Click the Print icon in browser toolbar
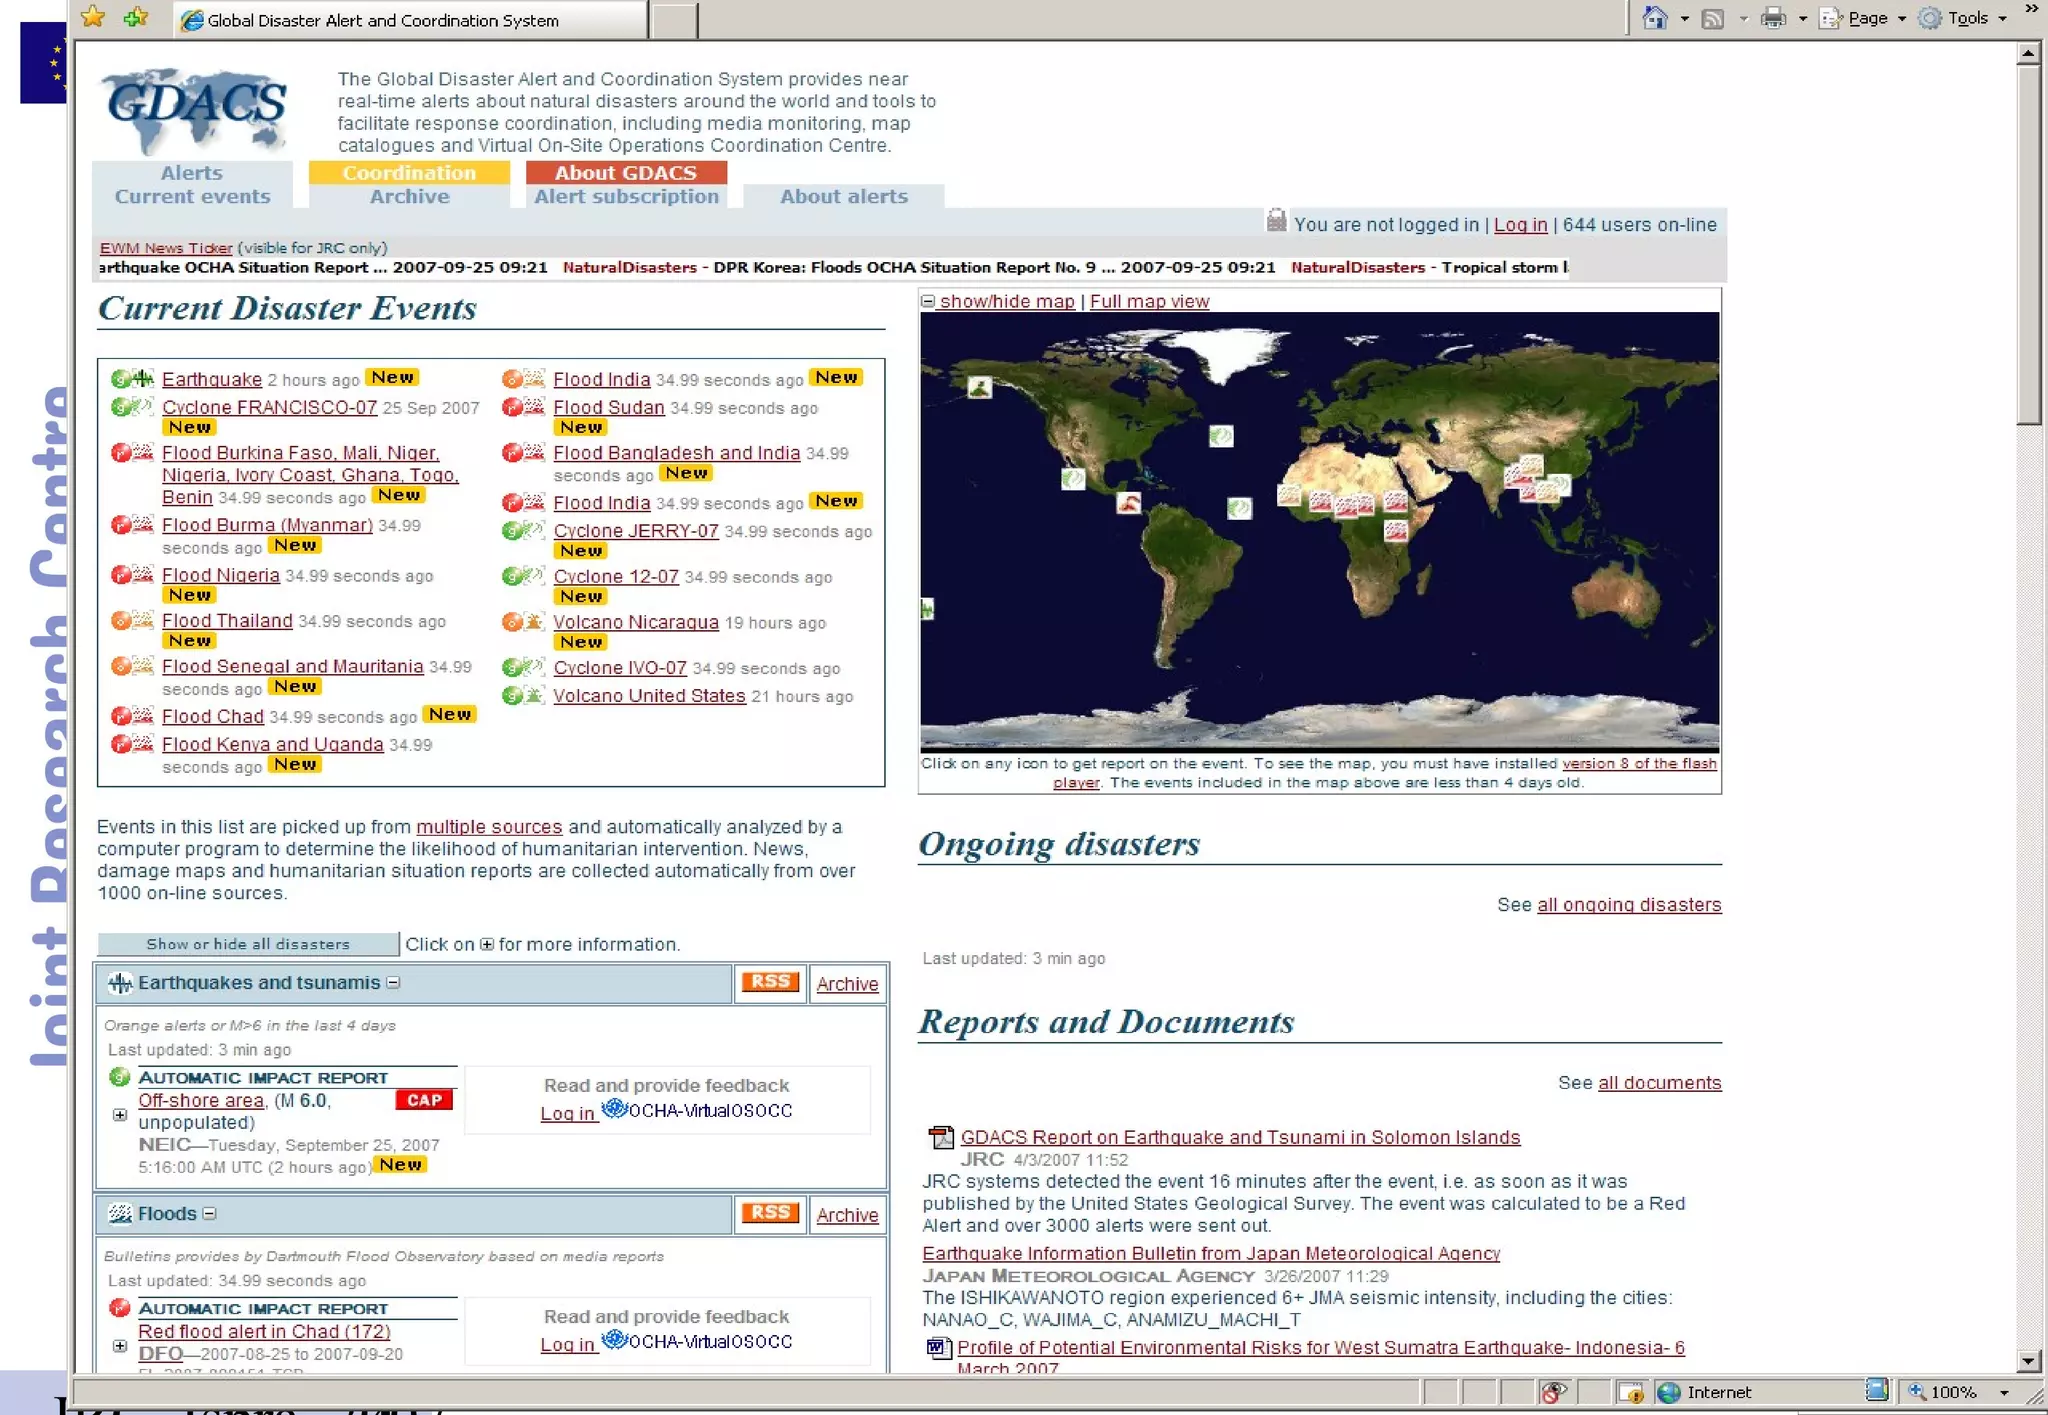Viewport: 2048px width, 1415px height. tap(1773, 18)
